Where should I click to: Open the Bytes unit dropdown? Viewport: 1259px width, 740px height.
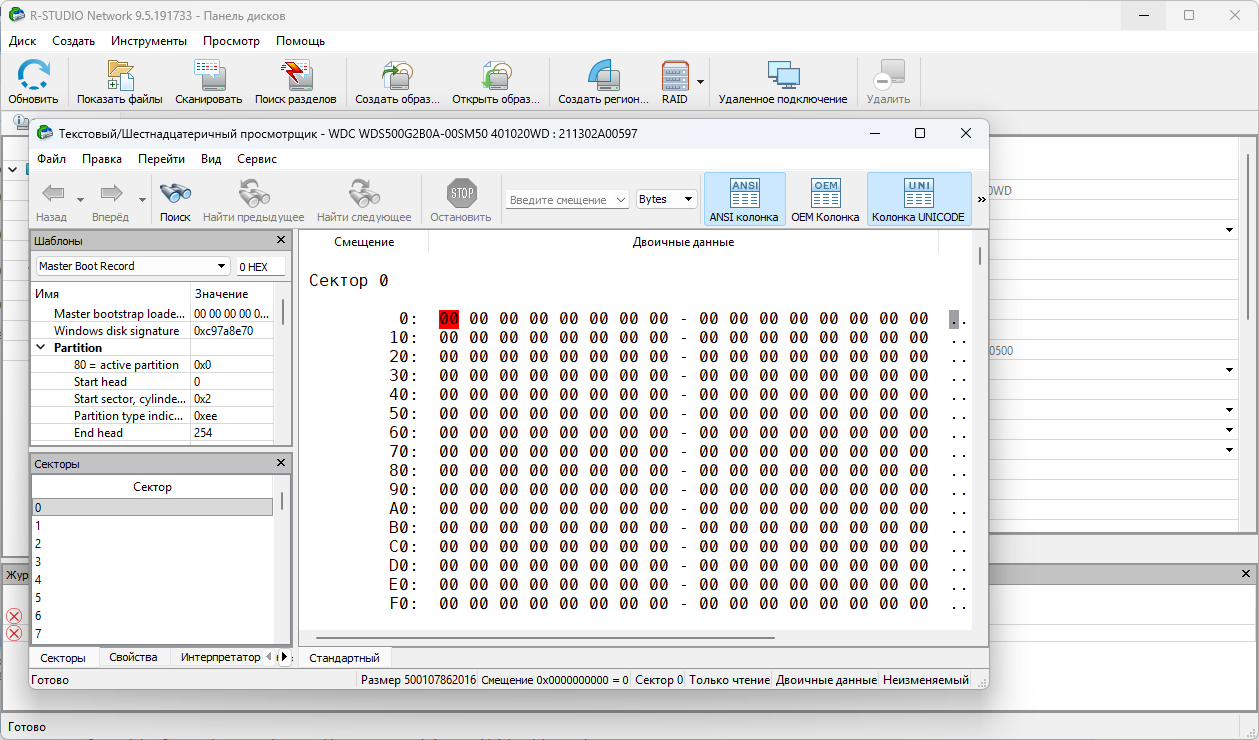pos(667,199)
